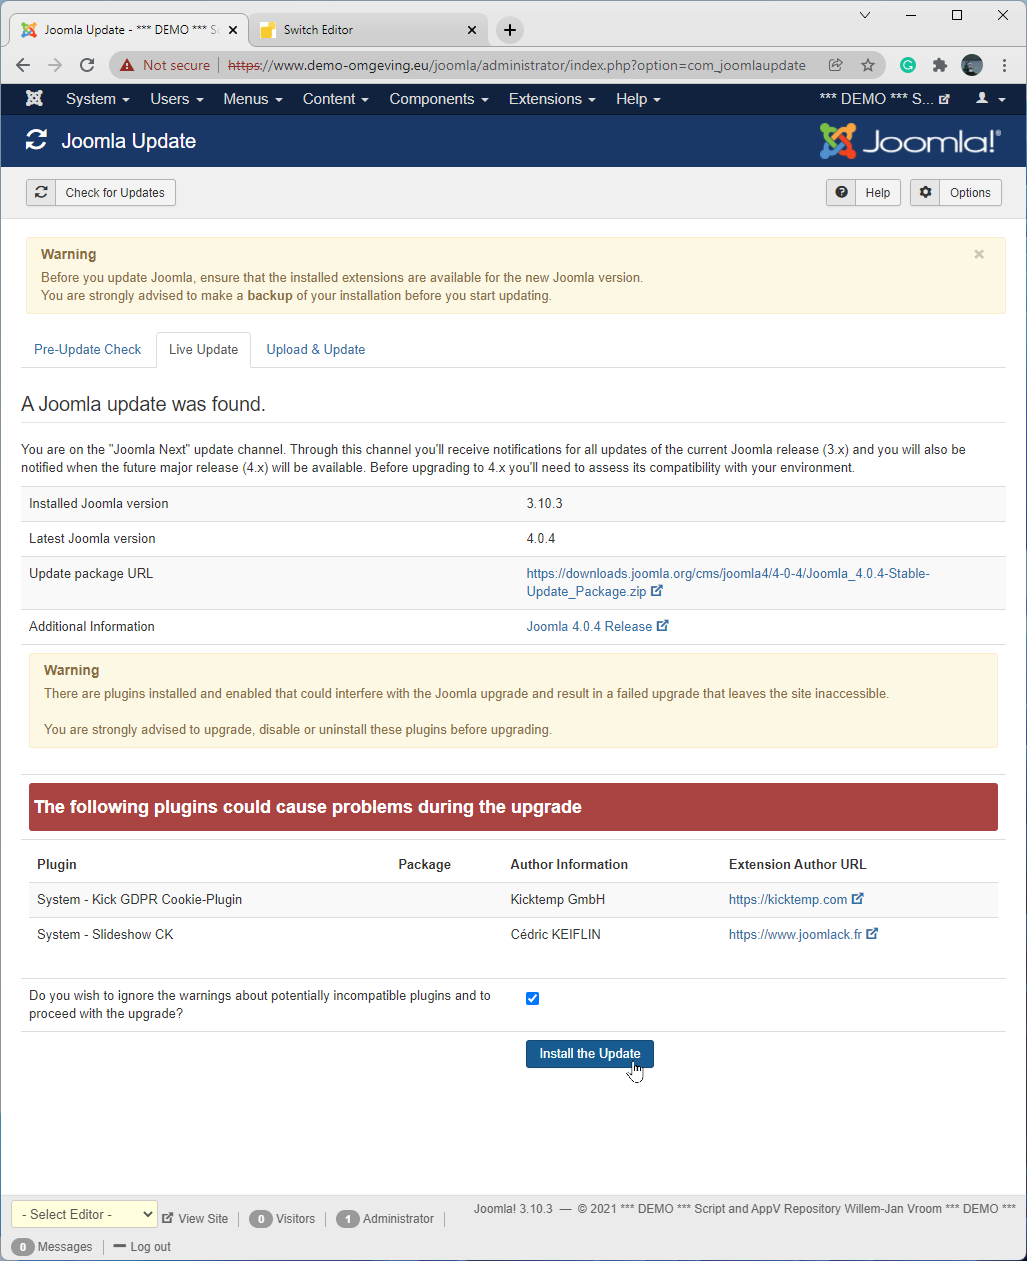This screenshot has width=1027, height=1261.
Task: Open the Select Editor combo box
Action: click(84, 1214)
